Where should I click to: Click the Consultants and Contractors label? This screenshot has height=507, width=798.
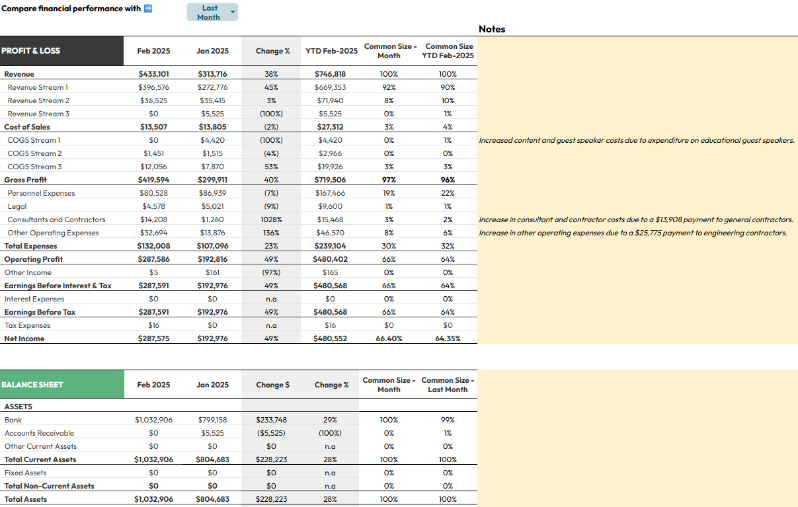click(56, 220)
